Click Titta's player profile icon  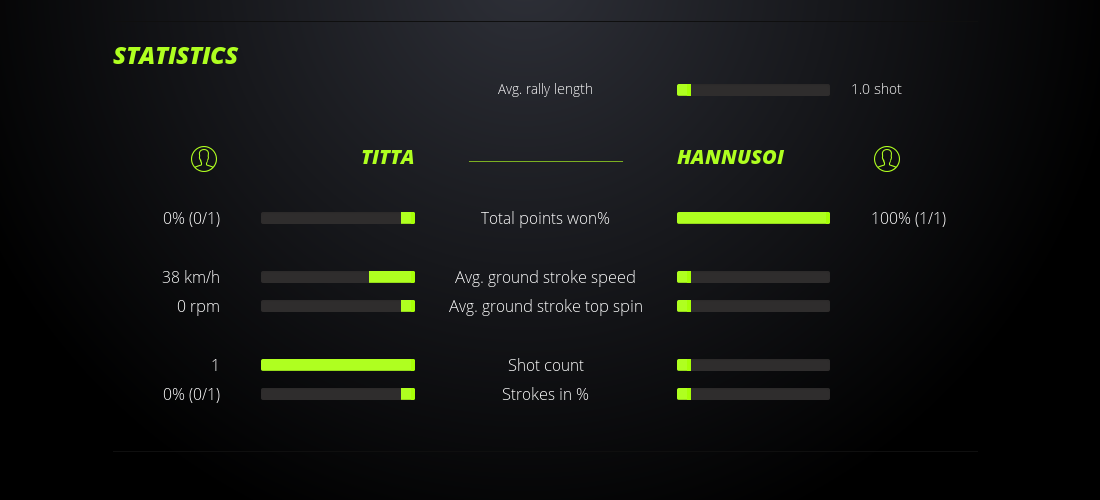click(x=204, y=158)
